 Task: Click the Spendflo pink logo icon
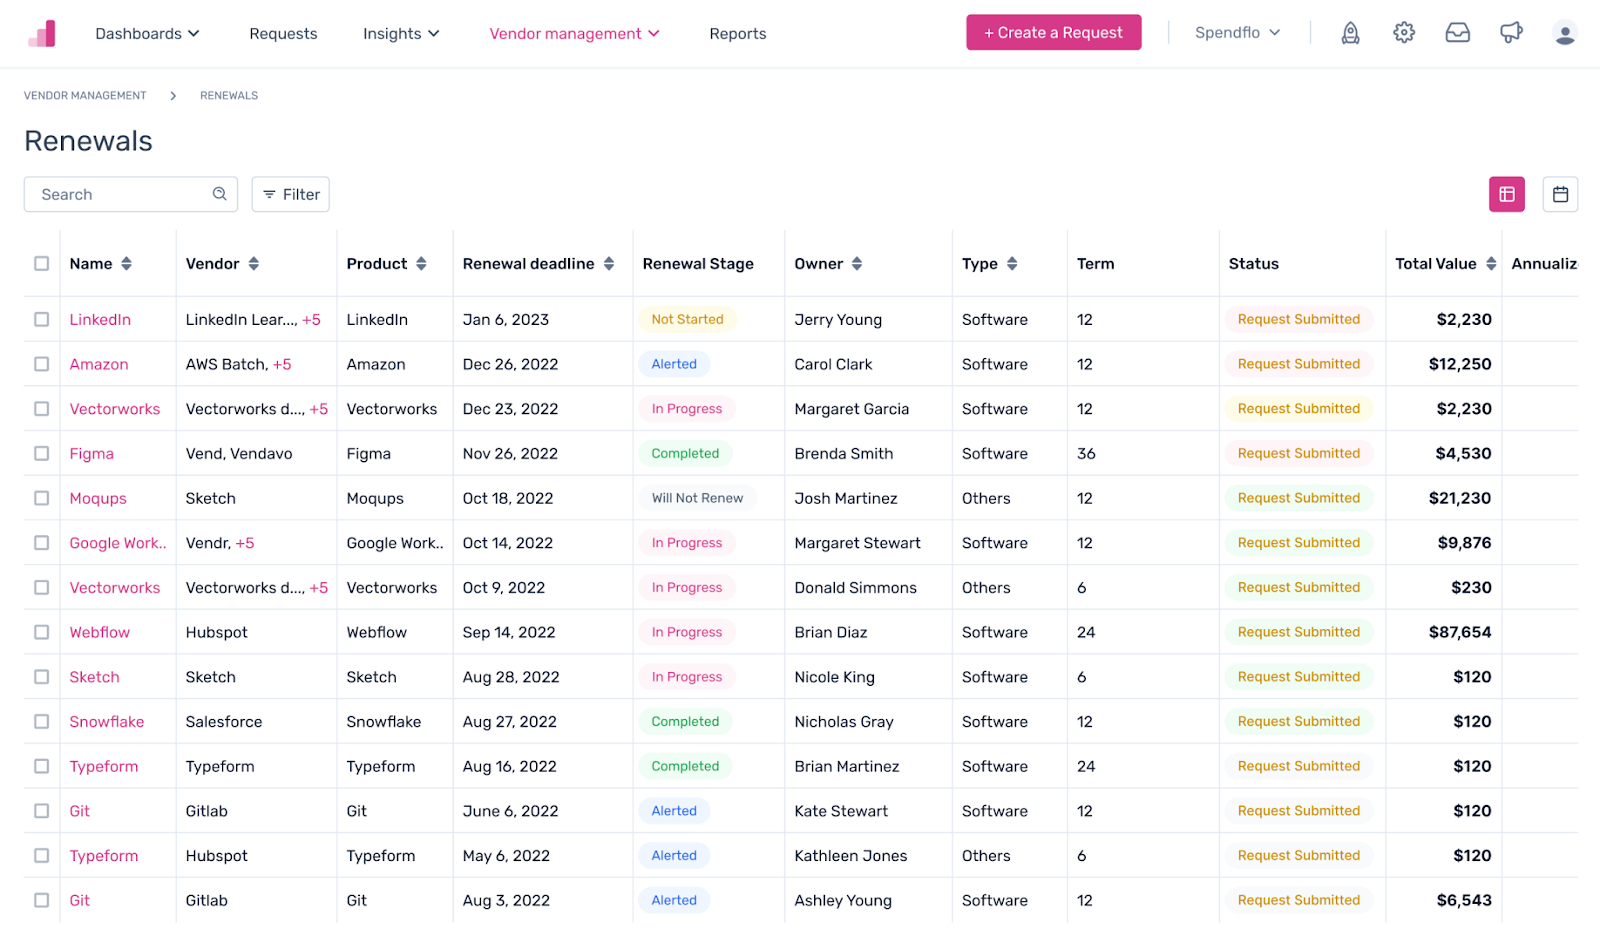tap(41, 33)
